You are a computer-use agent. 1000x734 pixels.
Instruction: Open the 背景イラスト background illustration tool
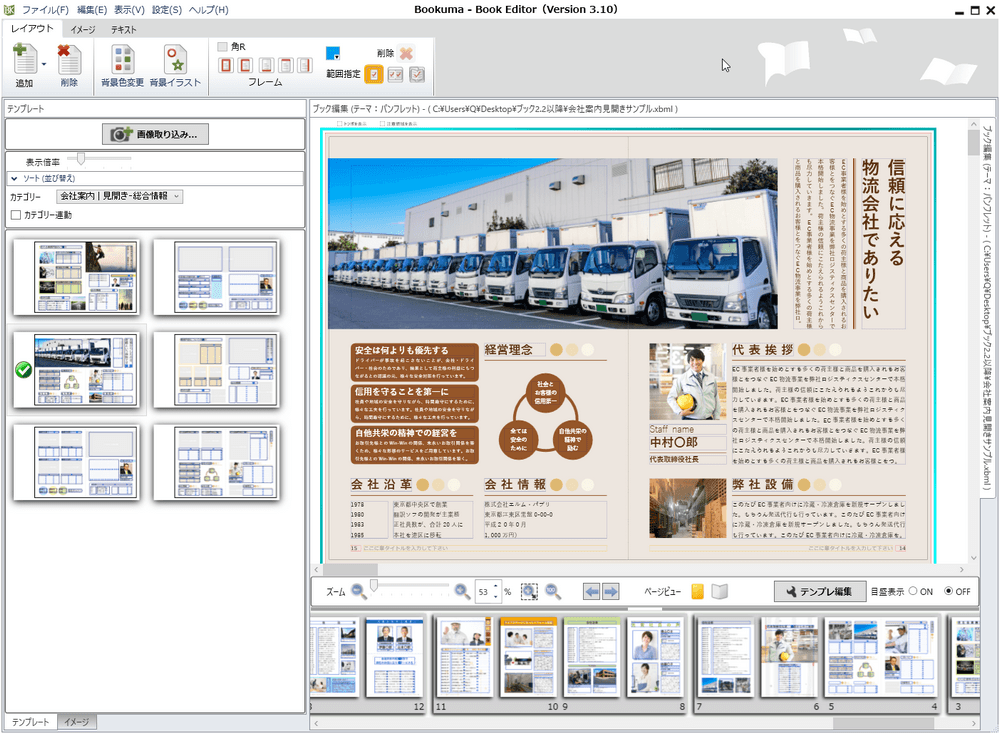[x=175, y=60]
